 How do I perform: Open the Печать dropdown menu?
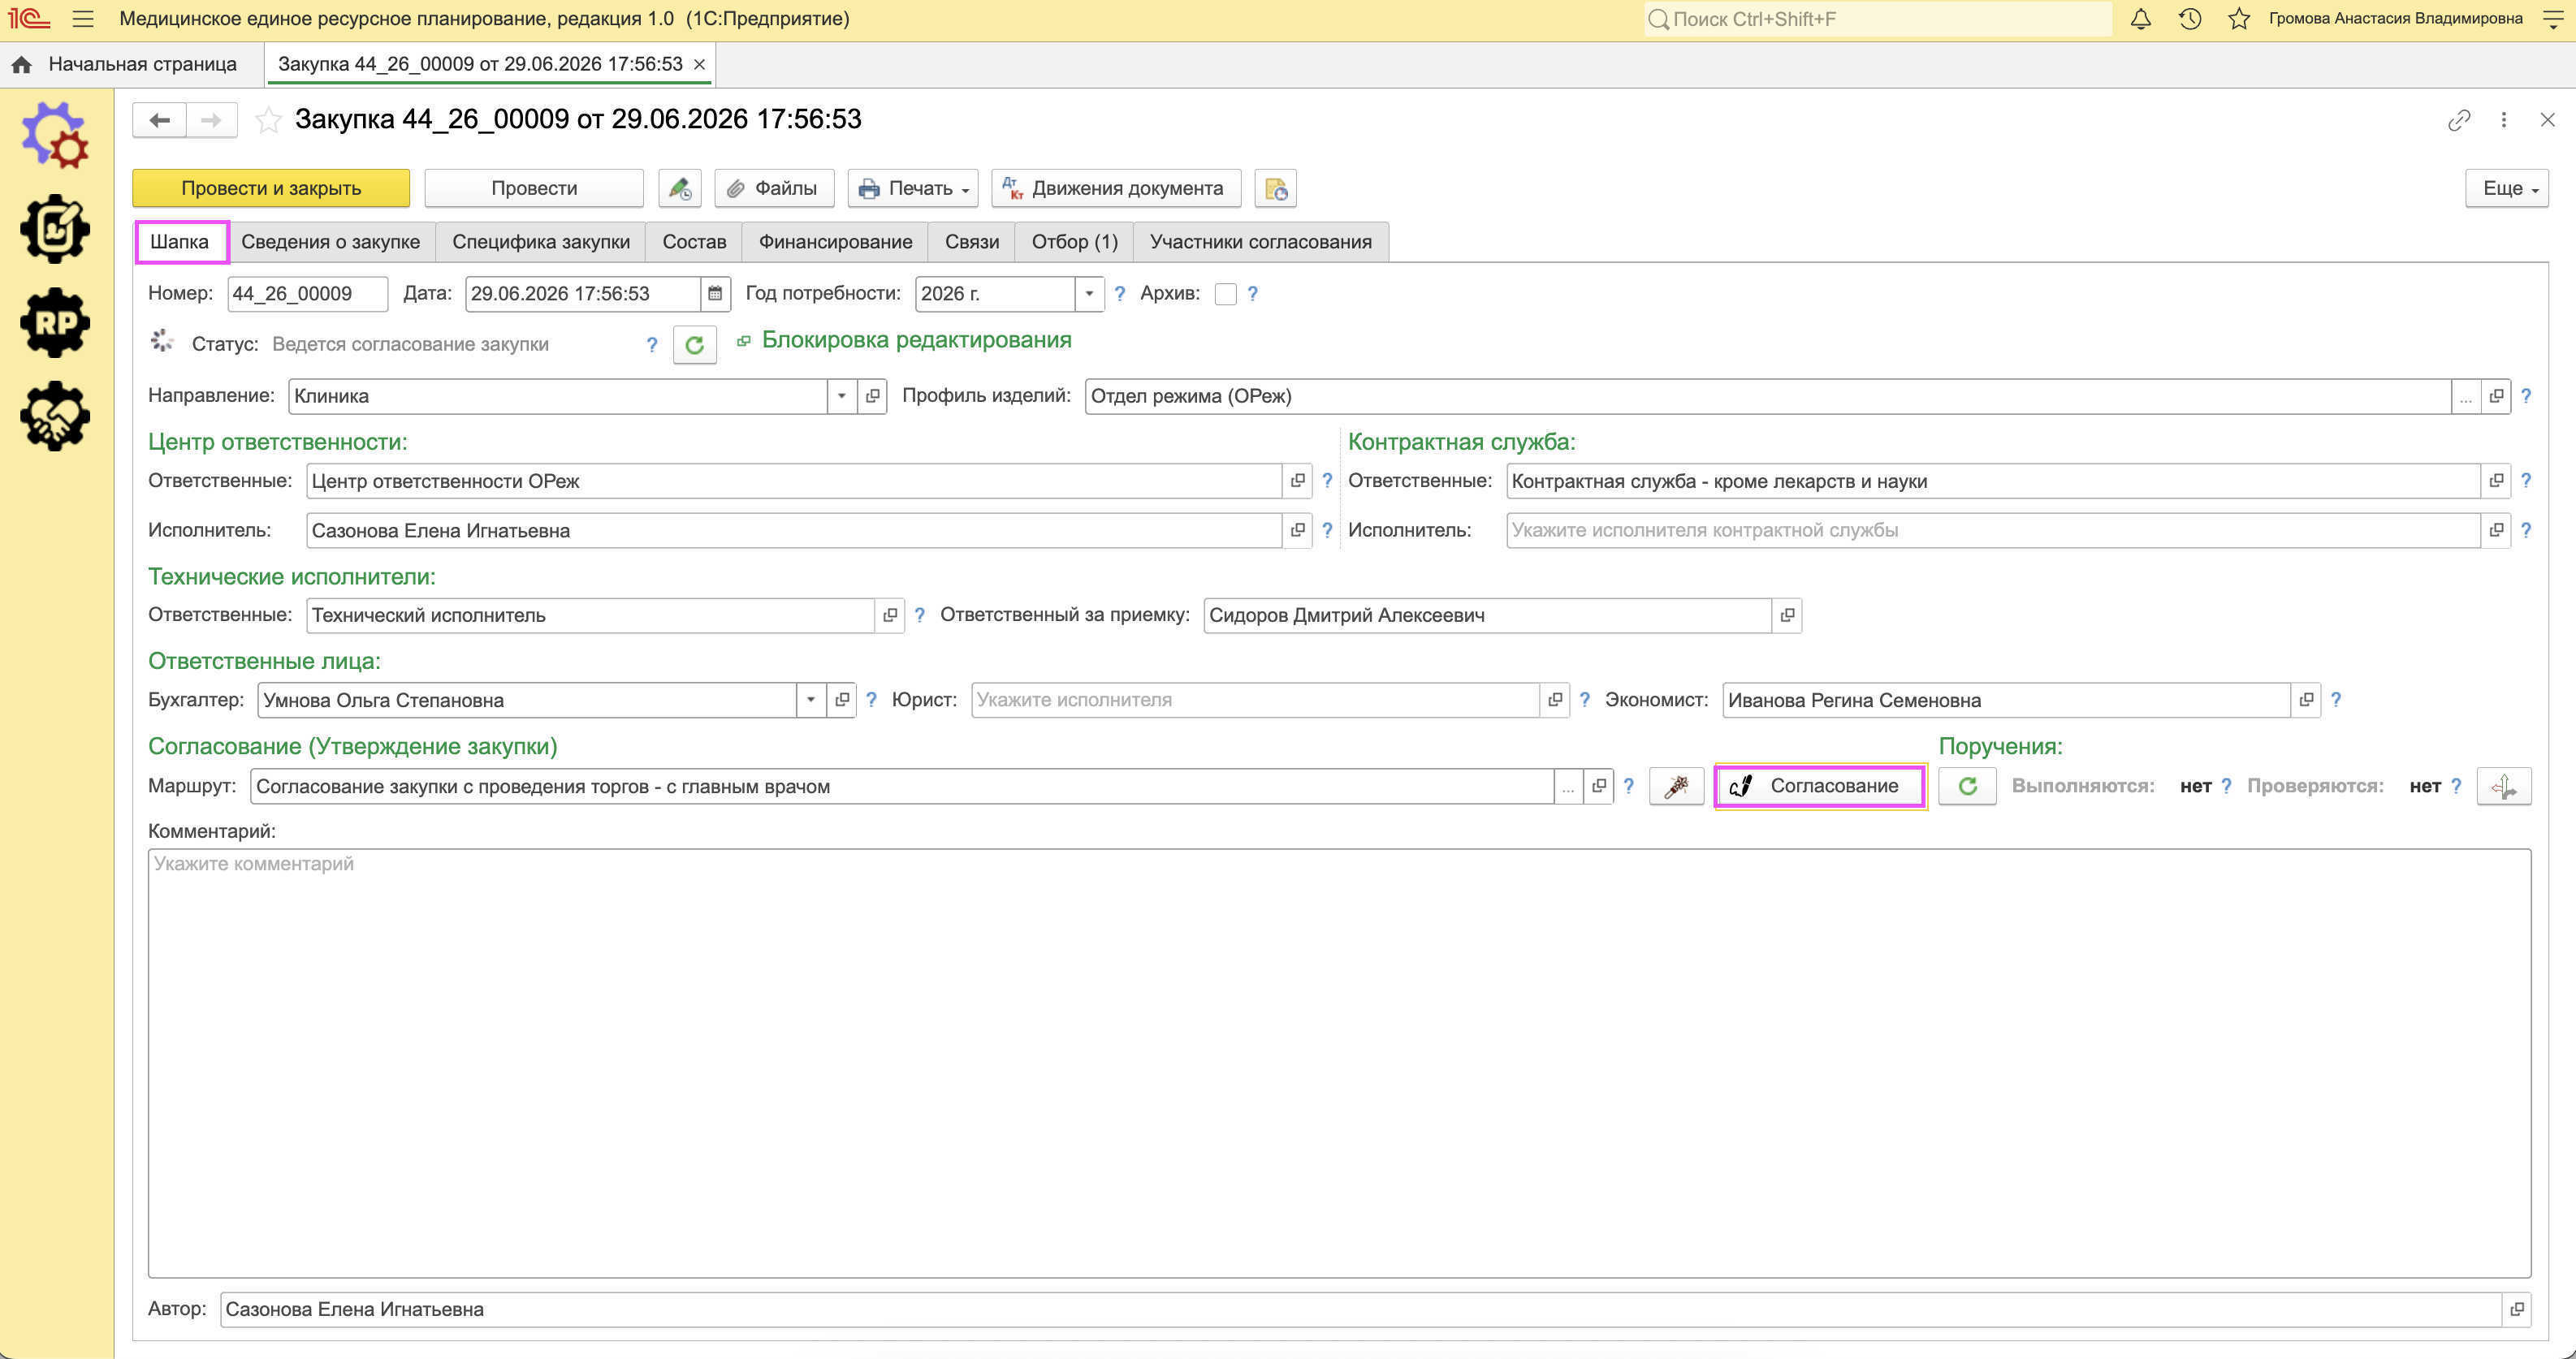coord(913,188)
